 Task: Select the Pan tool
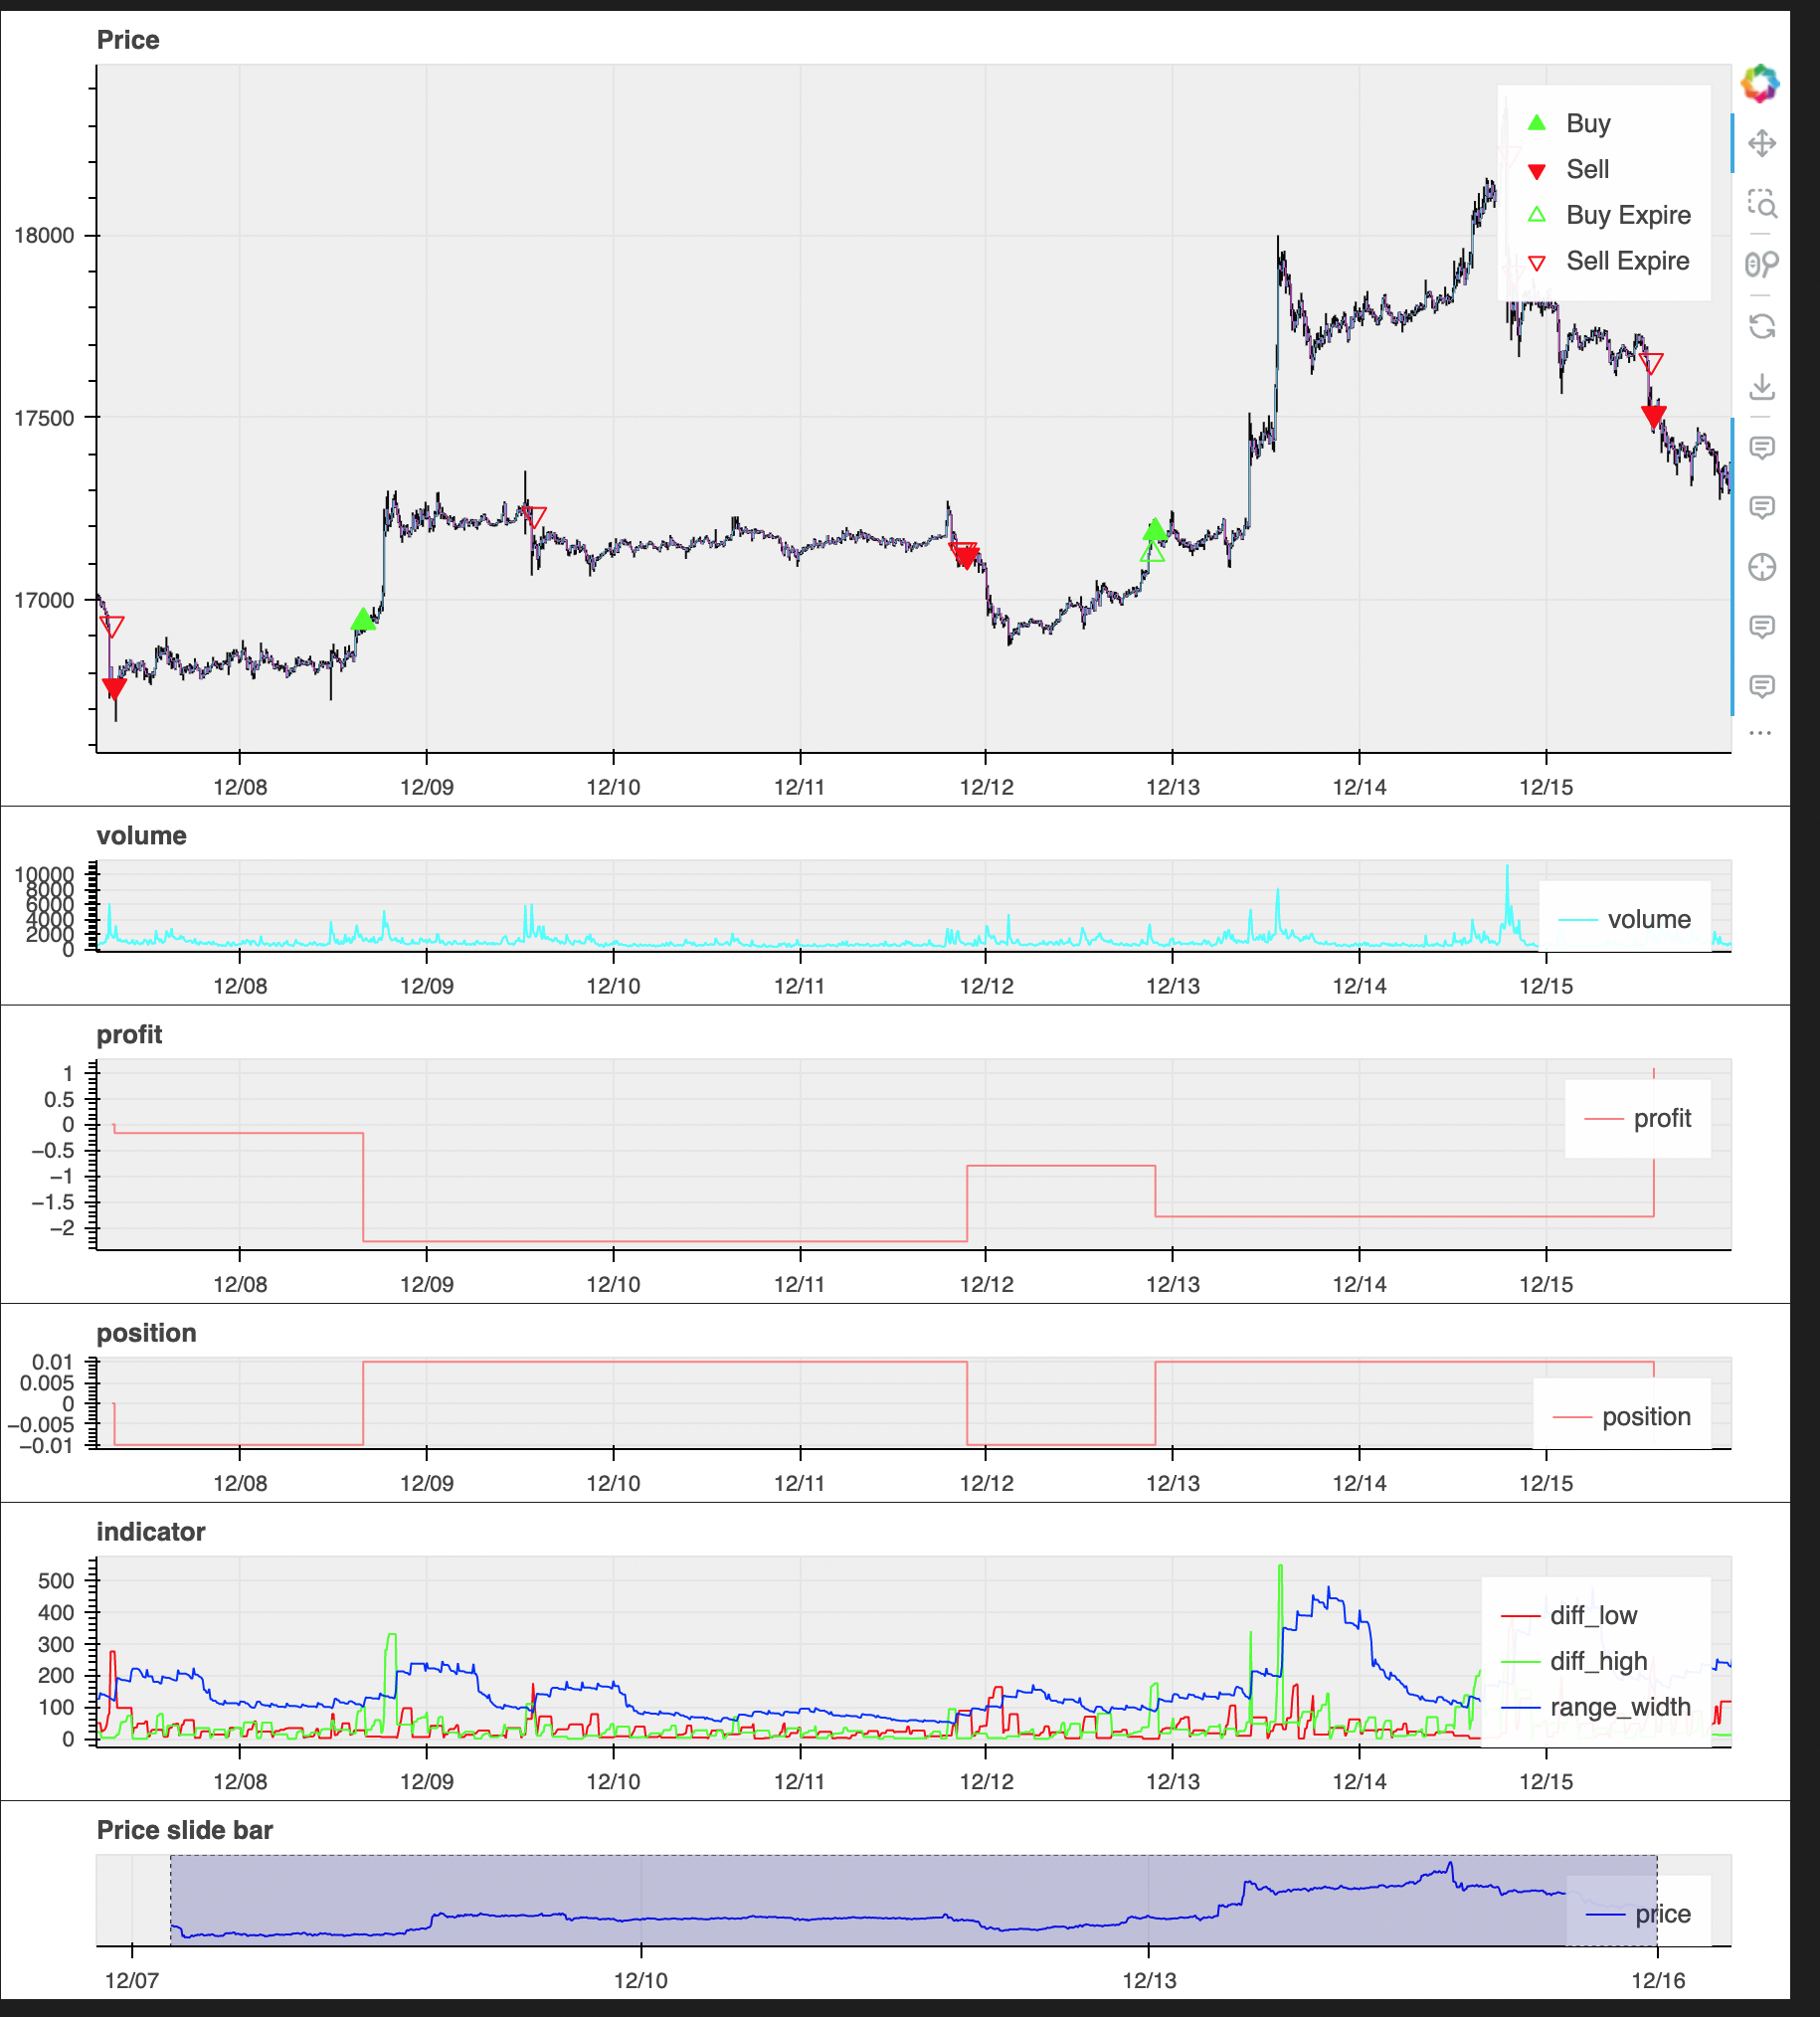tap(1761, 144)
